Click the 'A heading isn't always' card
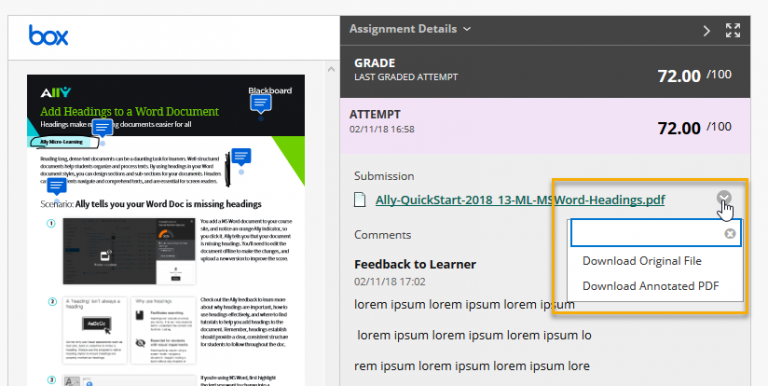768x386 pixels. pyautogui.click(x=95, y=330)
